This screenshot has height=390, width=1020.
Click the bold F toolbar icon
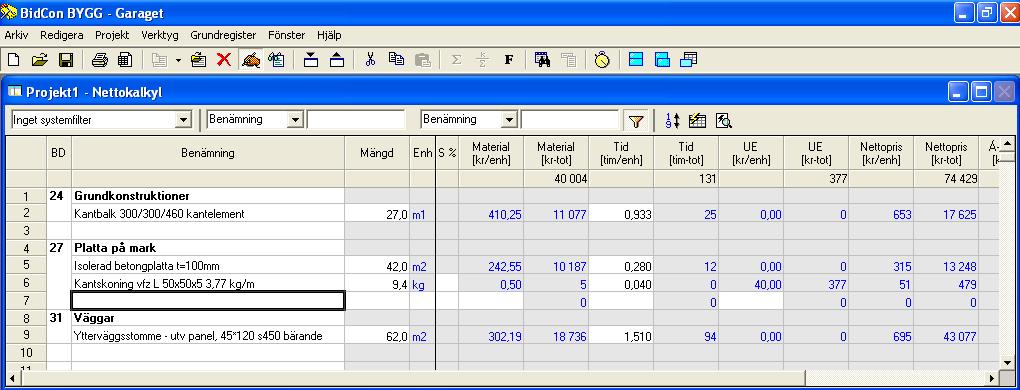[509, 60]
